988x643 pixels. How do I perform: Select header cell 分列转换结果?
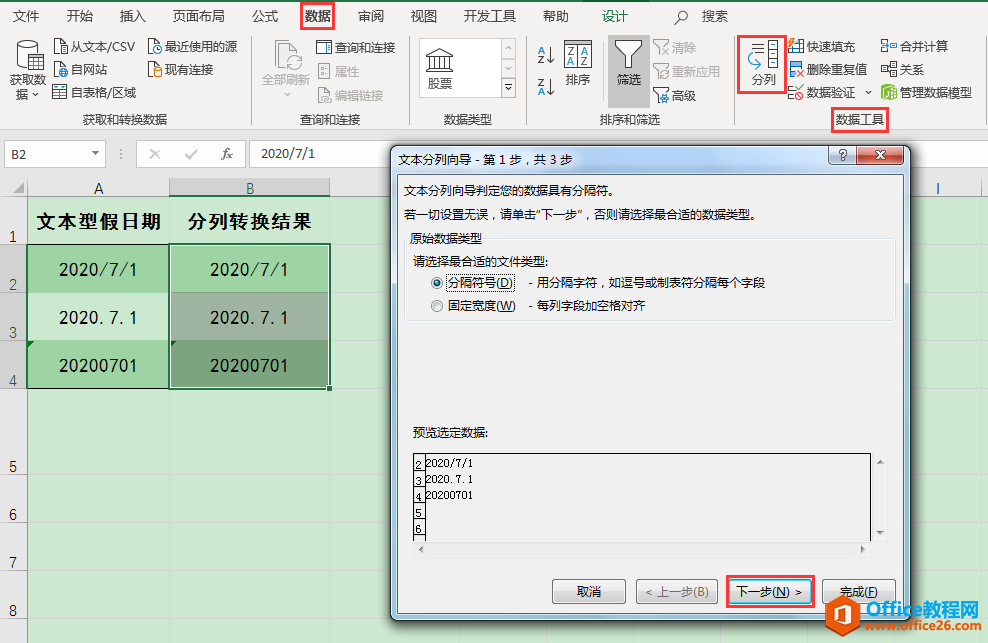250,221
